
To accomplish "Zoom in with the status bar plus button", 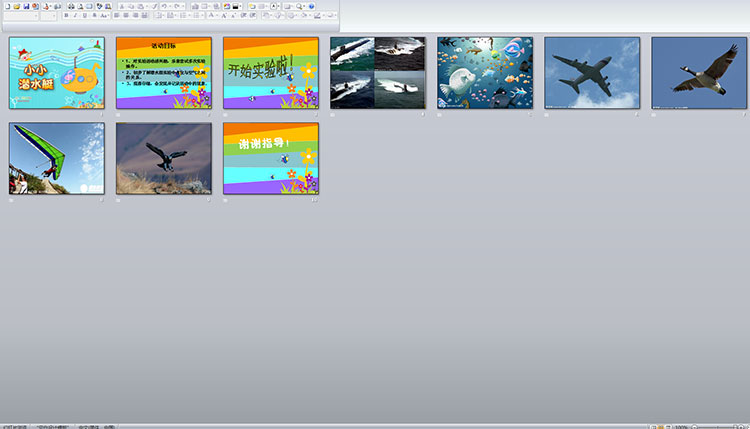I will tap(741, 427).
